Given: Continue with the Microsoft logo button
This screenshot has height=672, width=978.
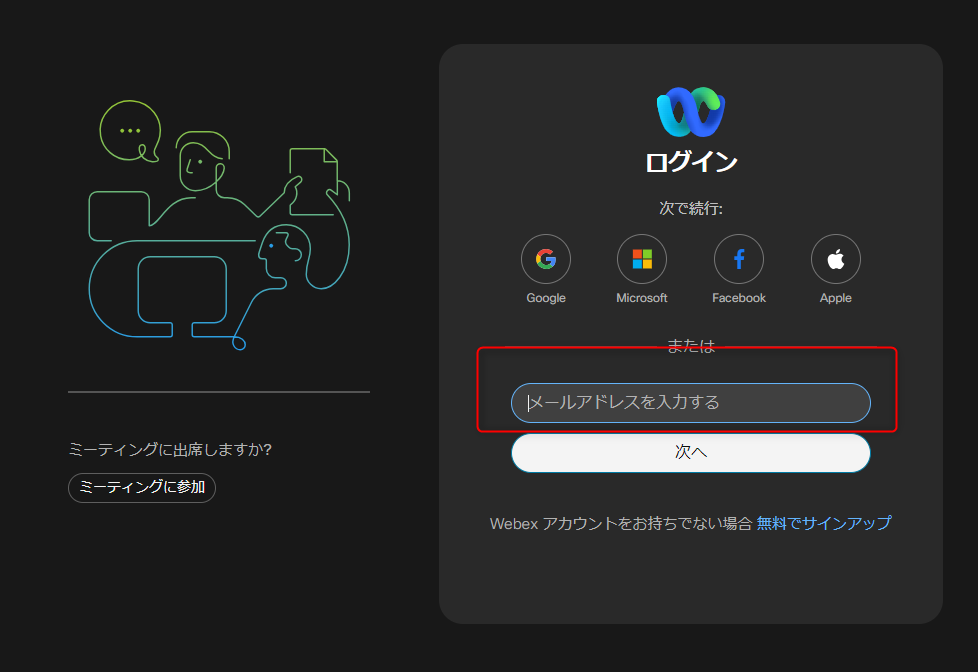Looking at the screenshot, I should point(642,259).
